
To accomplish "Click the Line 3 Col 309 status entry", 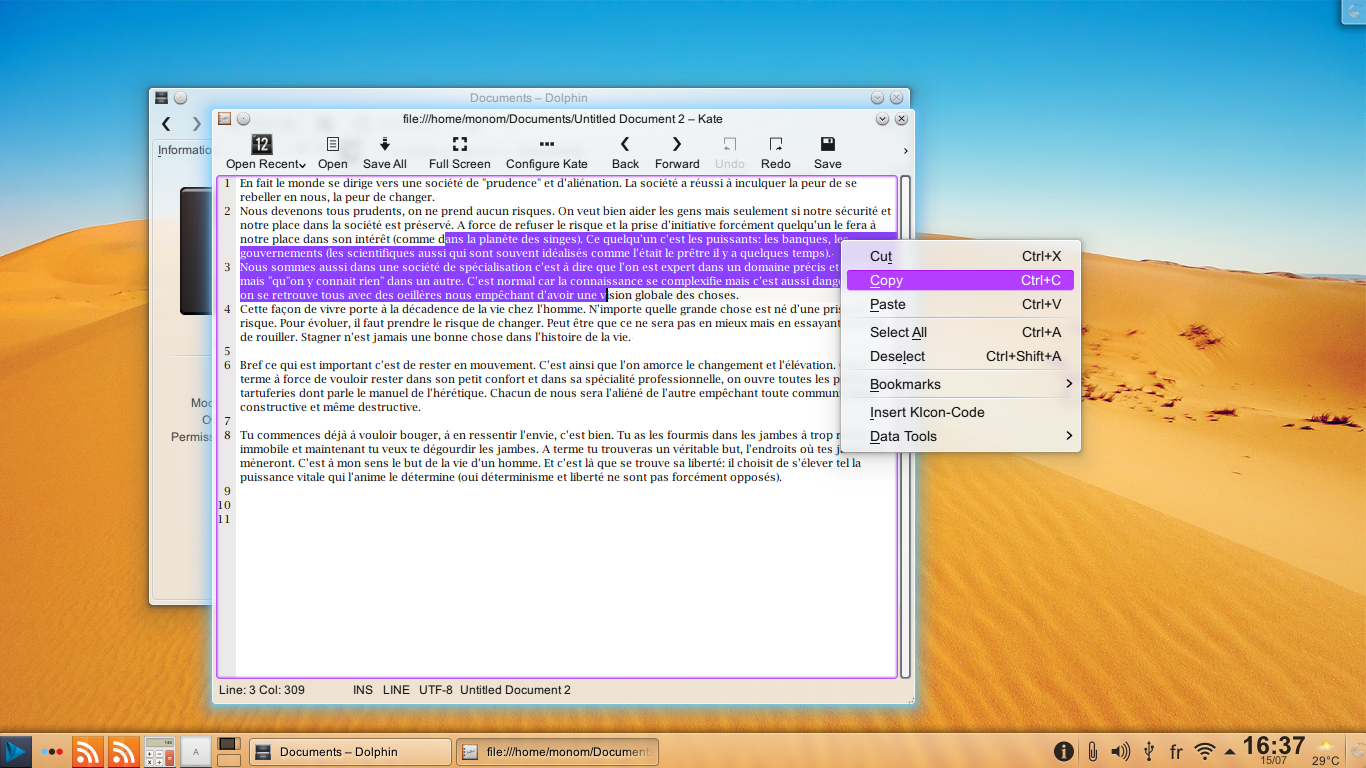I will coord(262,690).
